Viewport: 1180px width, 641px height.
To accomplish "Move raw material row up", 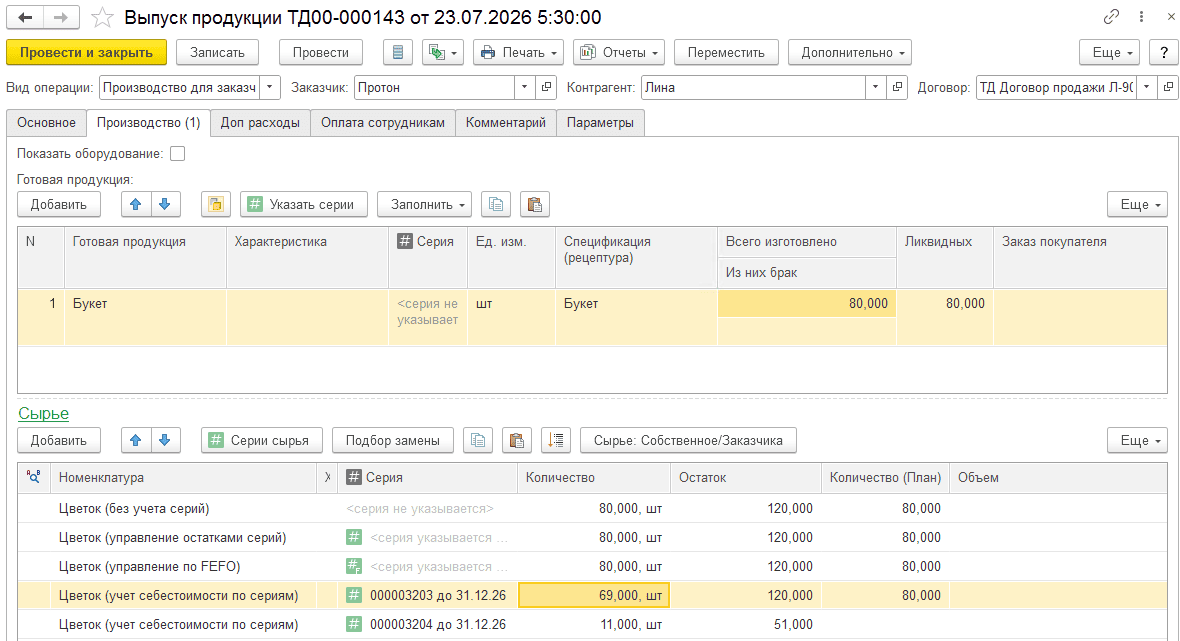I will [x=135, y=441].
